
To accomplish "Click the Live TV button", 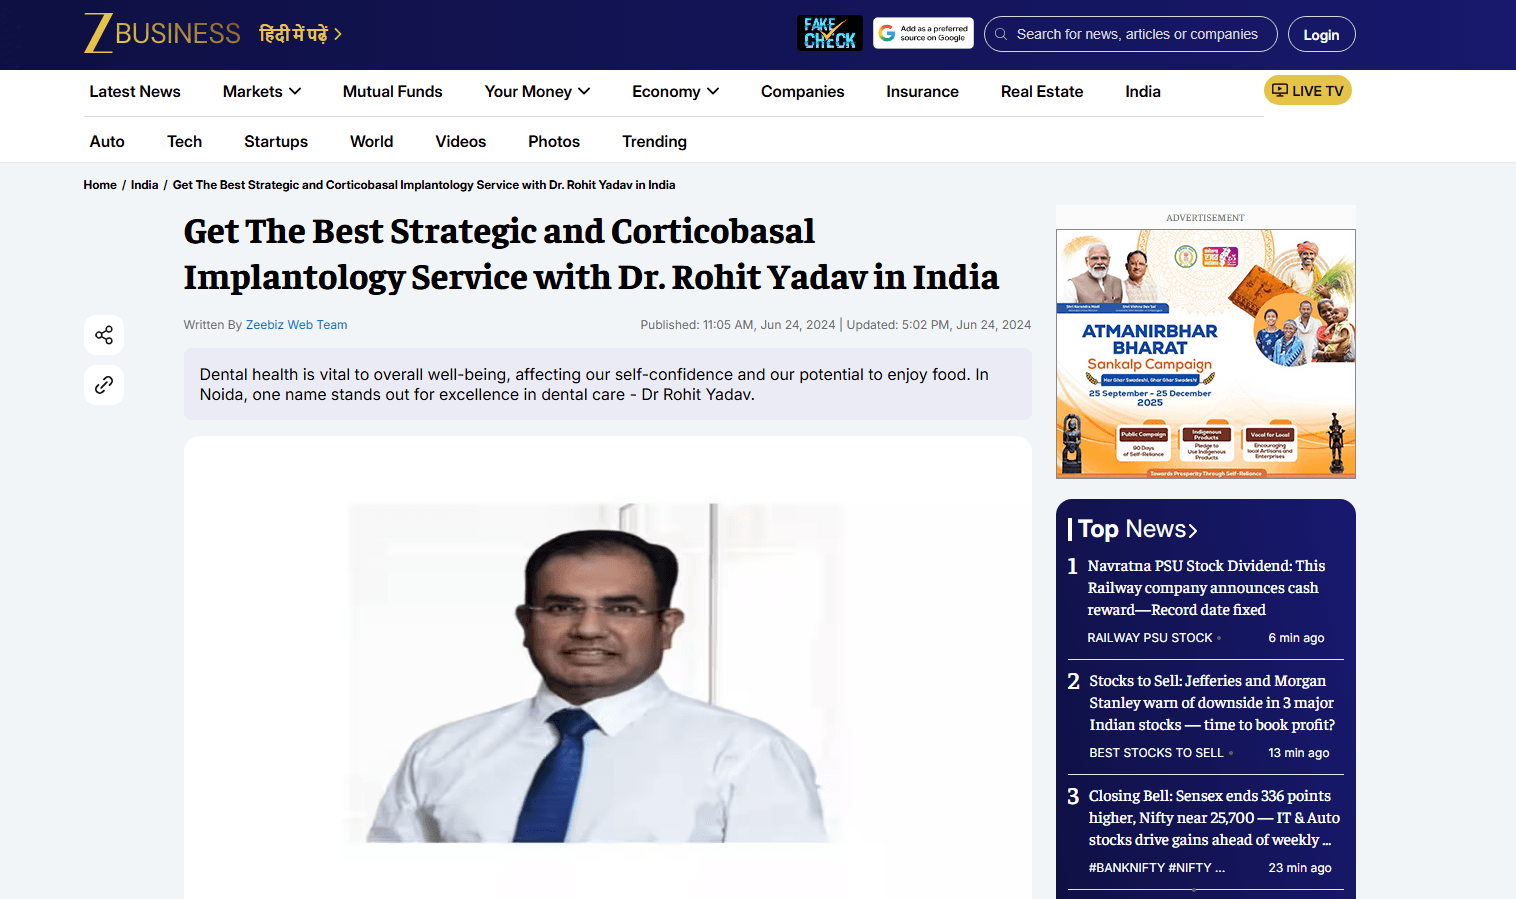I will [x=1307, y=91].
